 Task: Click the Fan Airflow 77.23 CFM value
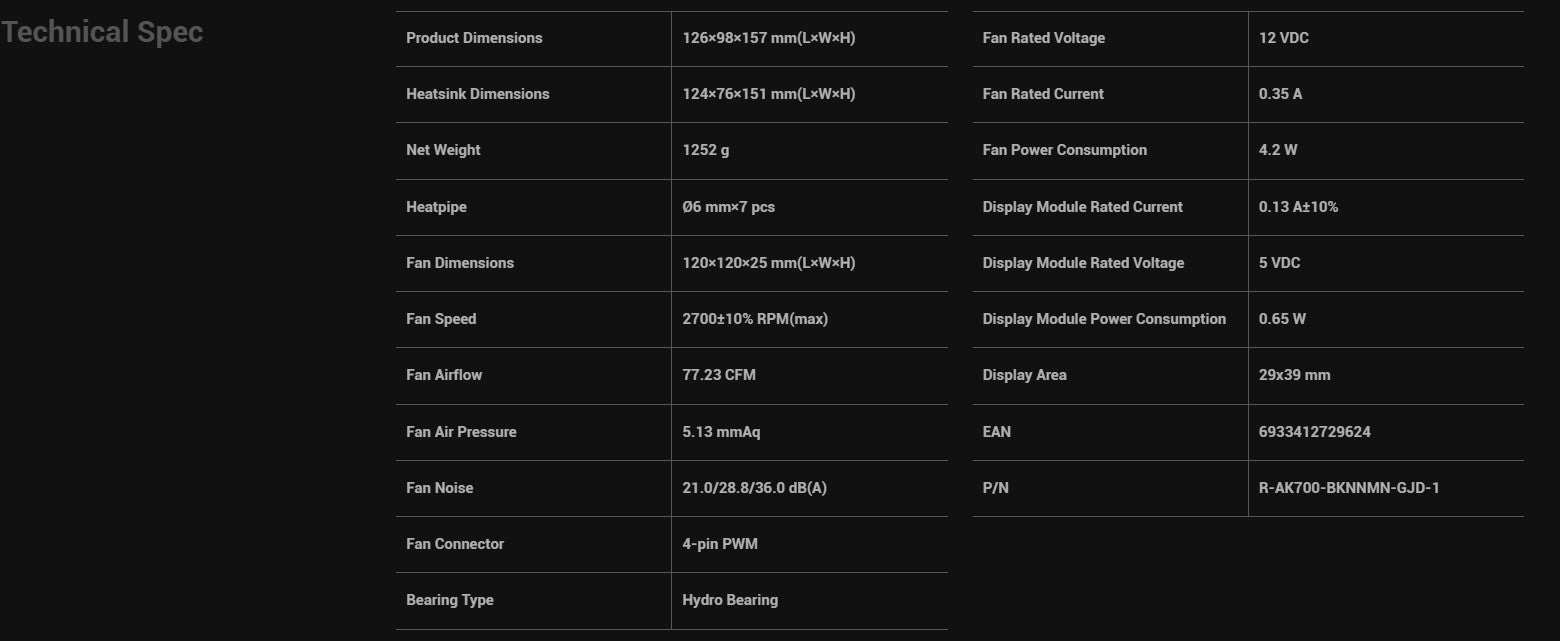pos(719,375)
